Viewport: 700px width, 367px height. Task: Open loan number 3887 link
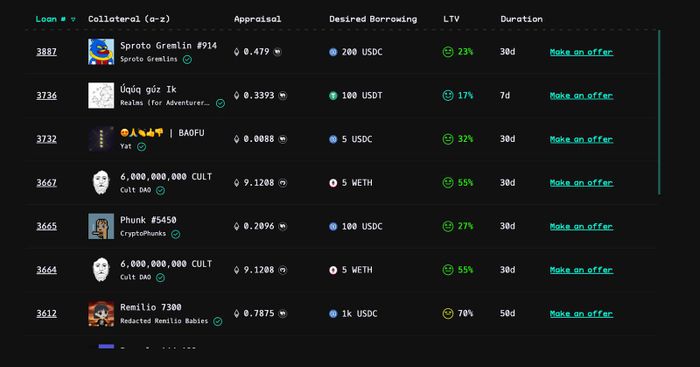46,52
